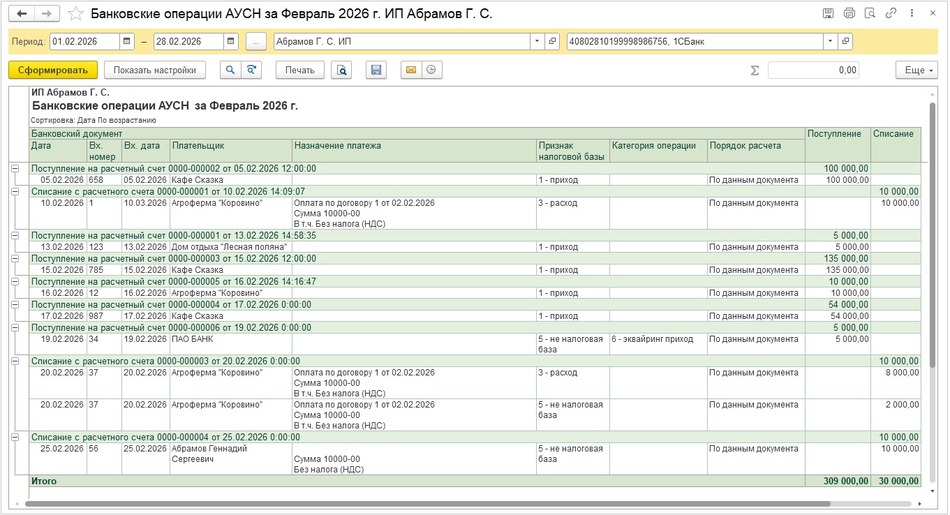Click the back navigation arrow
The image size is (950, 515).
(x=23, y=14)
